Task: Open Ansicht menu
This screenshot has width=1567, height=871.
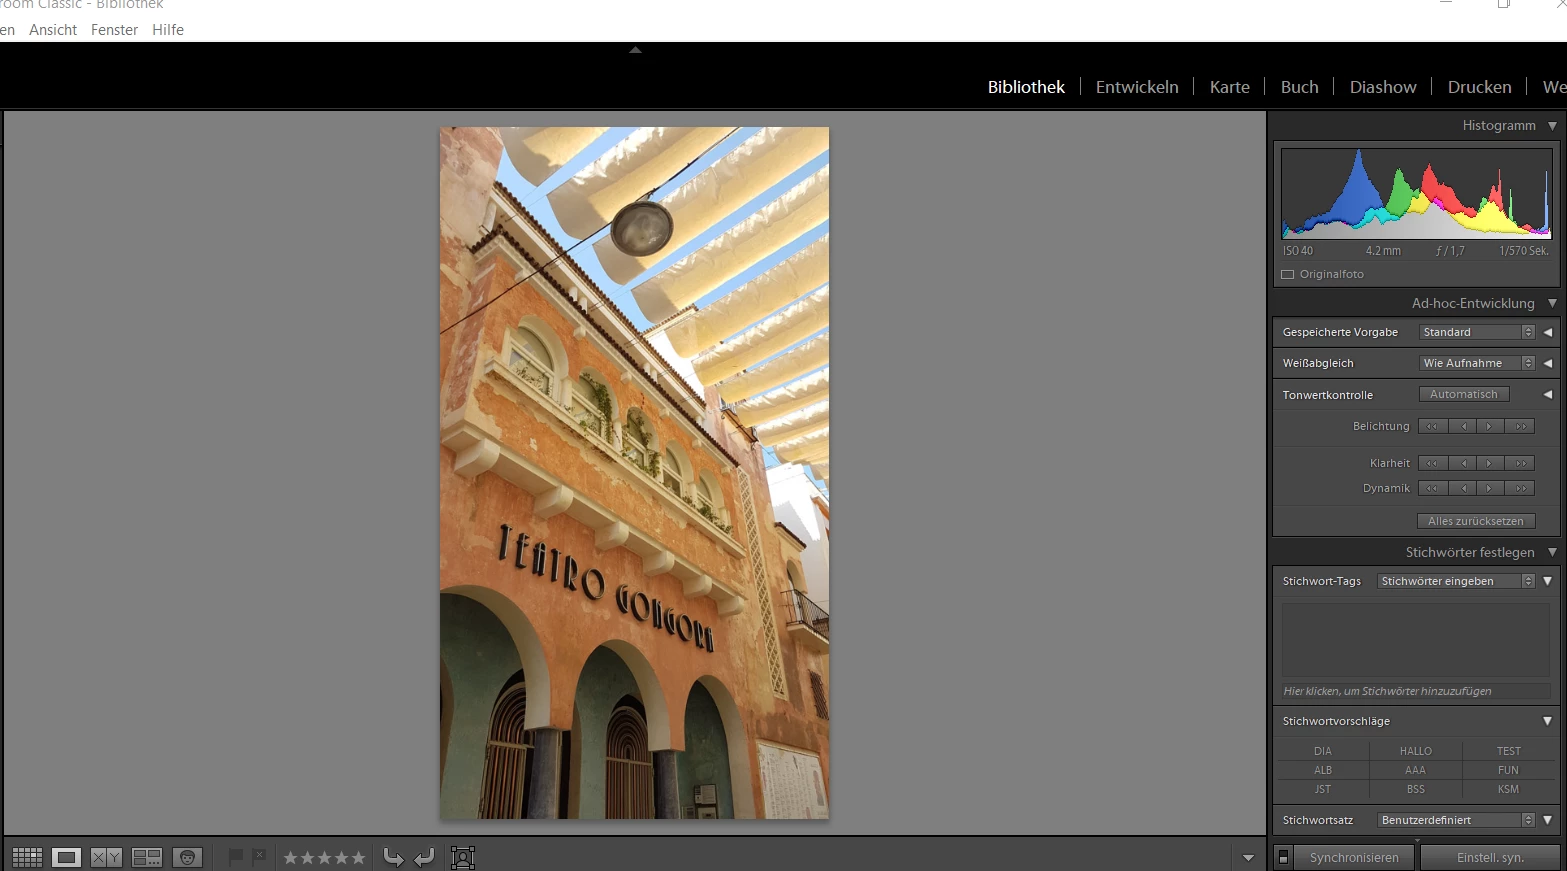Action: [x=53, y=30]
